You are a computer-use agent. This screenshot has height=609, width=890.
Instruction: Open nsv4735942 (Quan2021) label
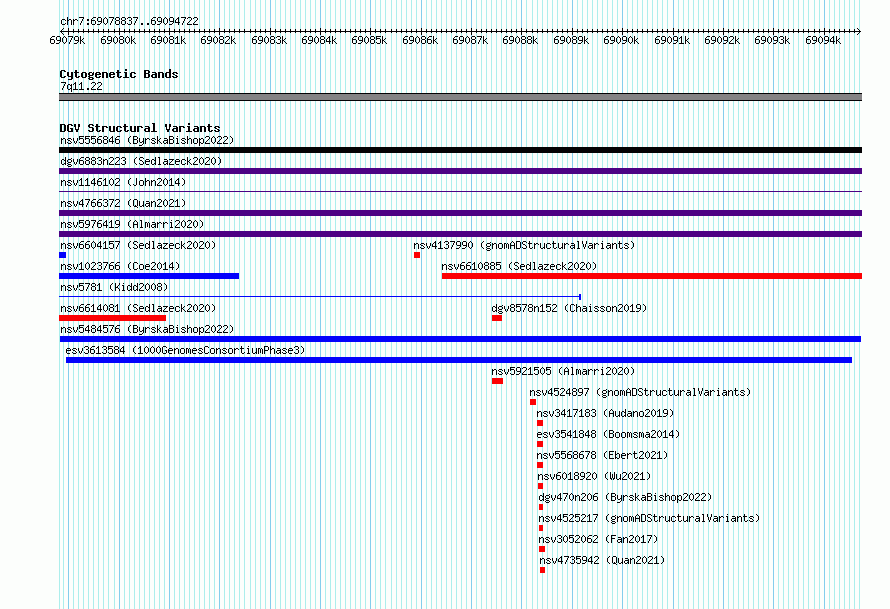point(602,560)
